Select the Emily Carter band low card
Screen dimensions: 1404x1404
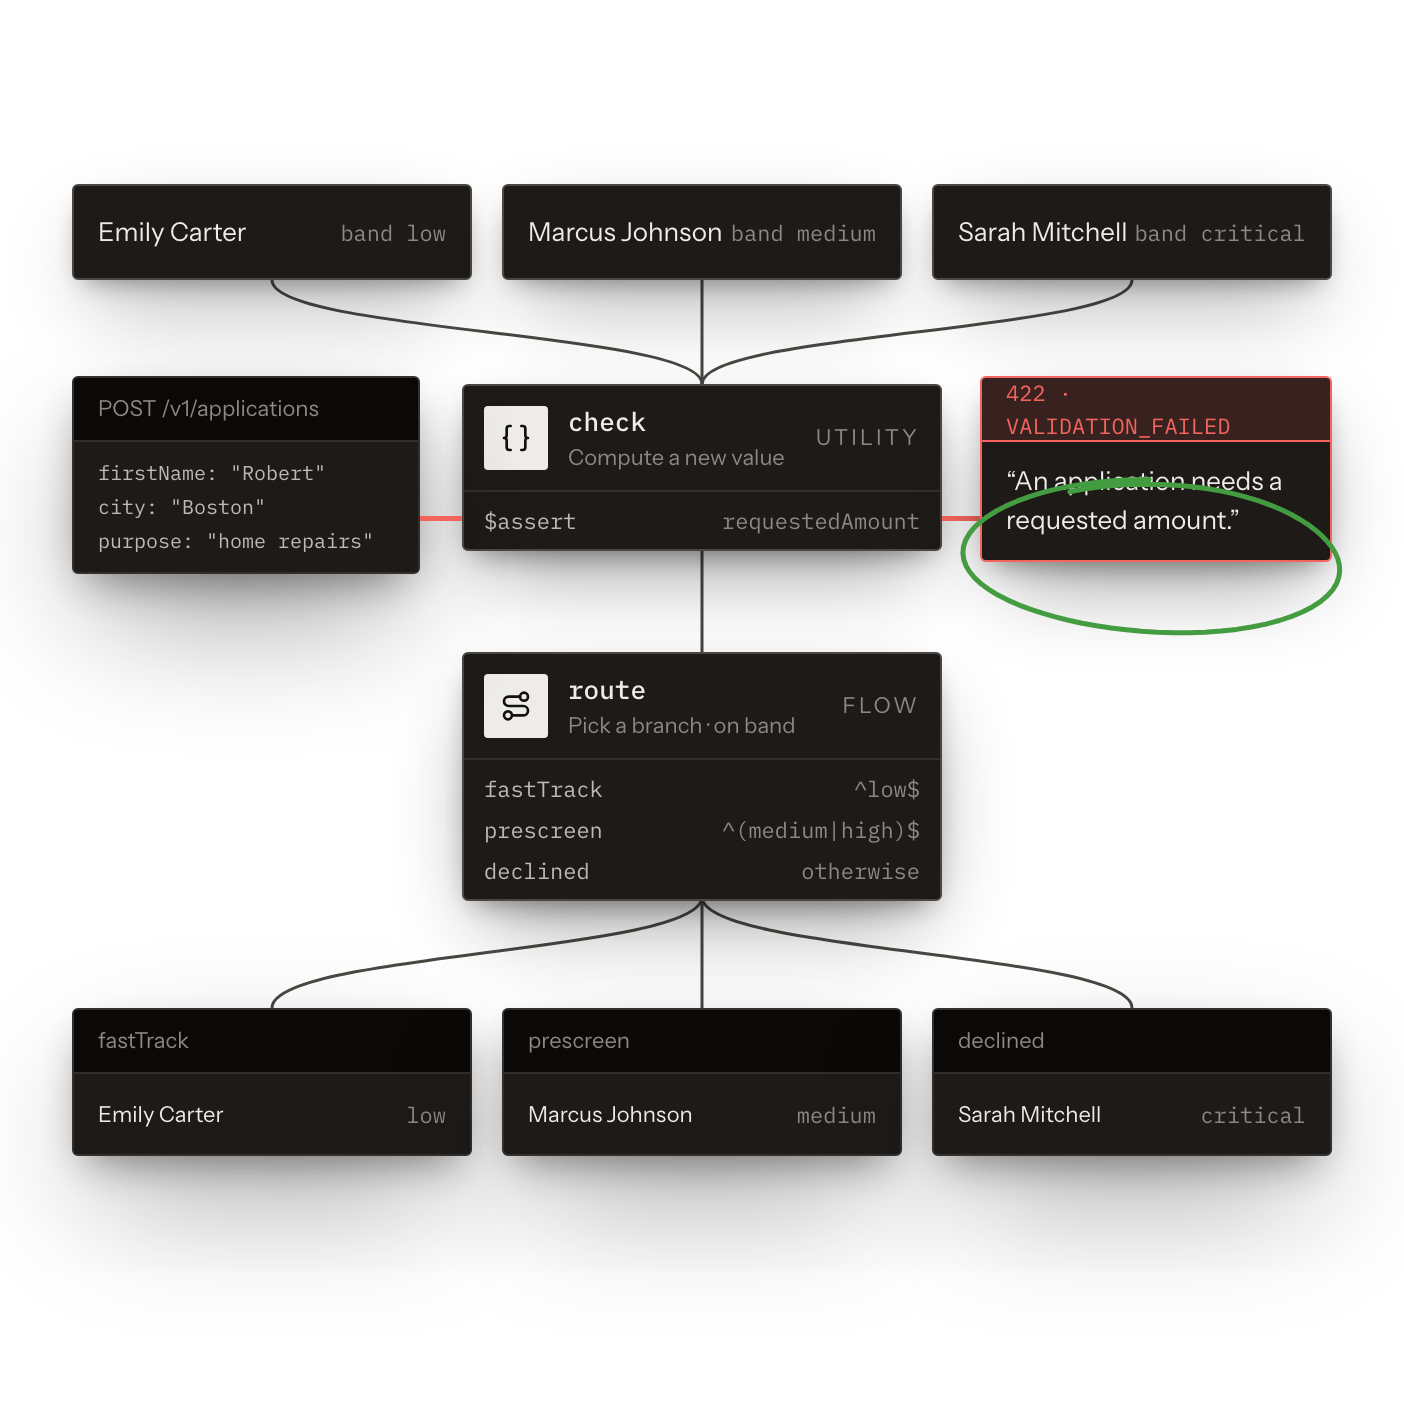point(272,232)
